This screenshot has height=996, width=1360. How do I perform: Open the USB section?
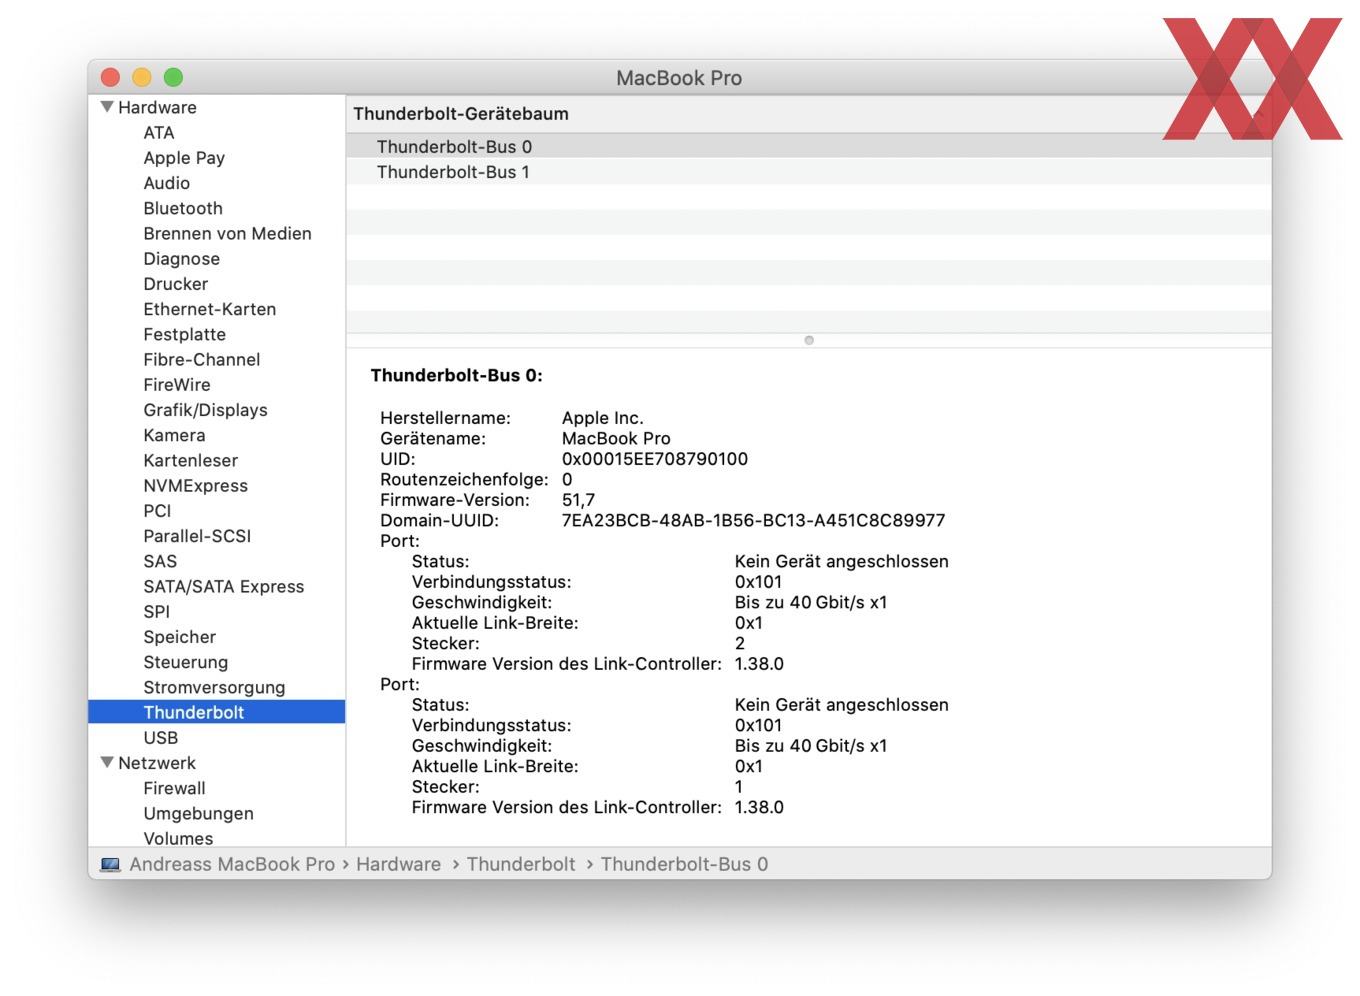click(x=161, y=738)
